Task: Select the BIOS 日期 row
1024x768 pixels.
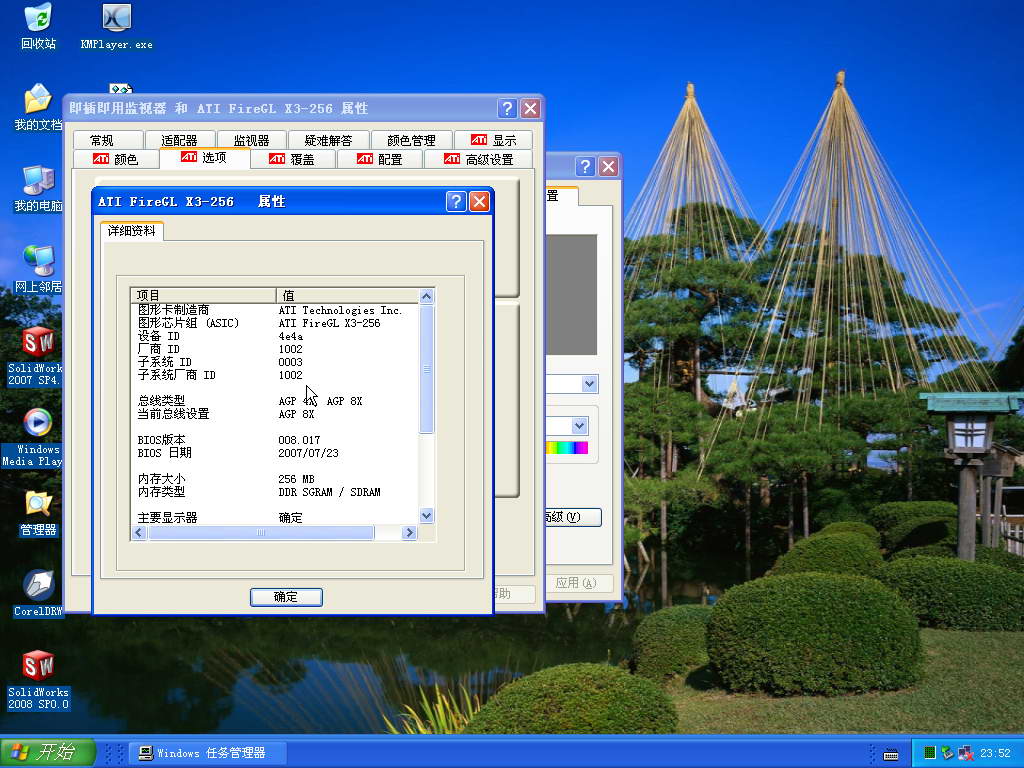Action: (274, 453)
